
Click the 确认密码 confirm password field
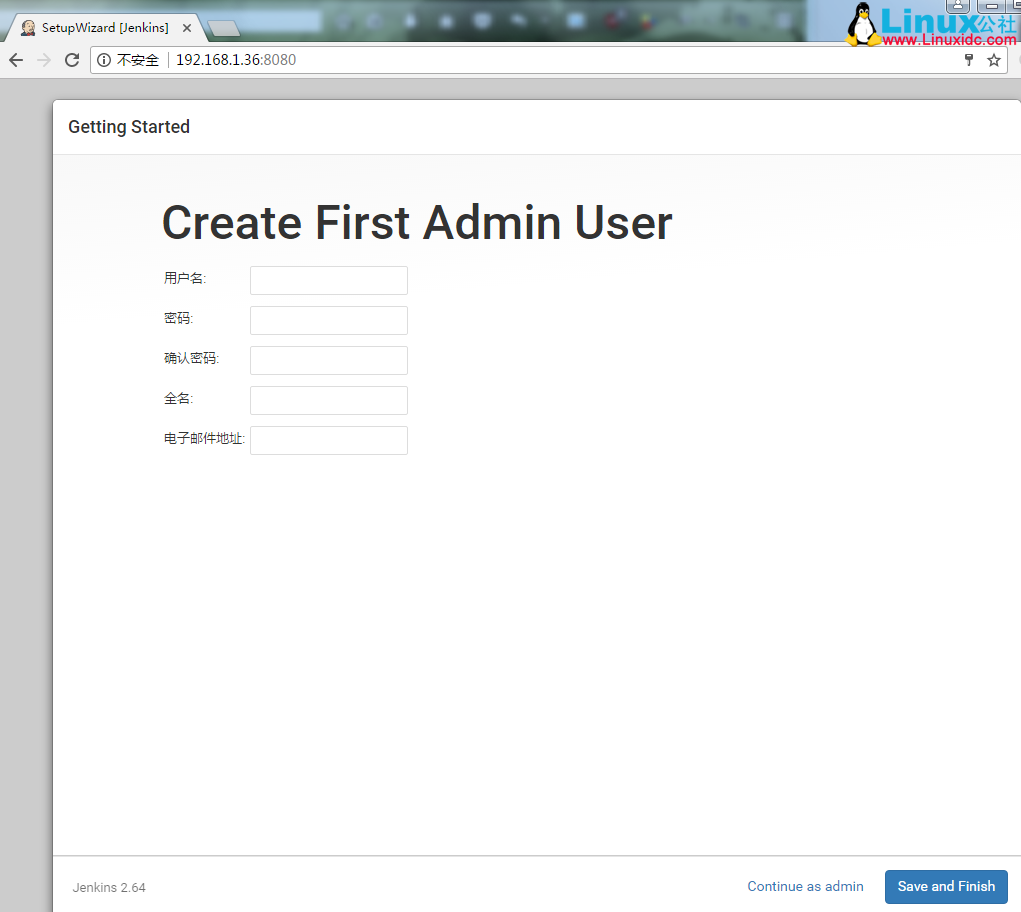point(328,360)
